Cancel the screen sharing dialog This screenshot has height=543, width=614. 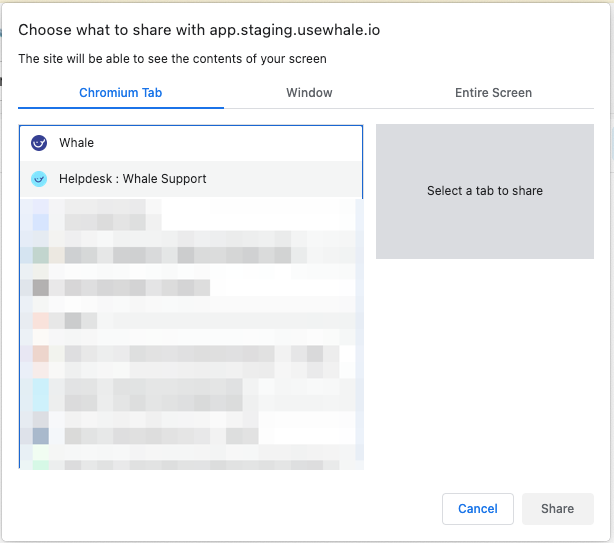pos(478,509)
